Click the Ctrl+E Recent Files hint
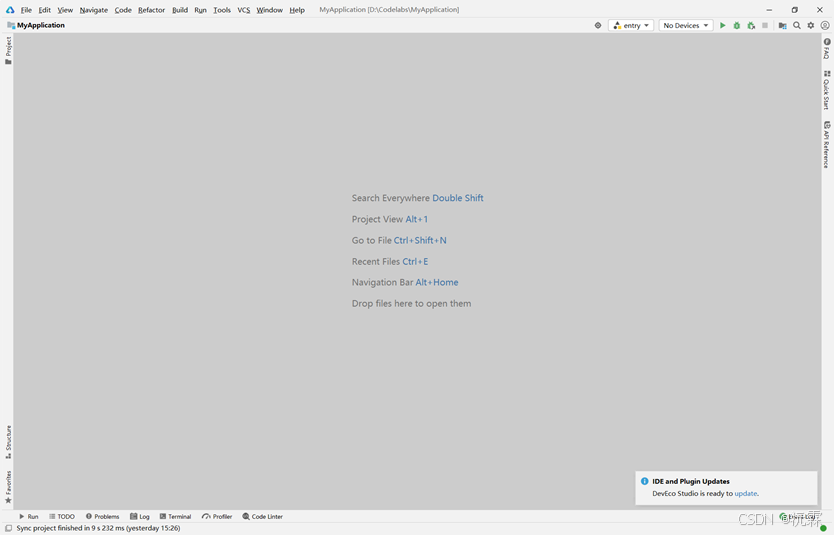Viewport: 834px width, 535px height. (415, 262)
